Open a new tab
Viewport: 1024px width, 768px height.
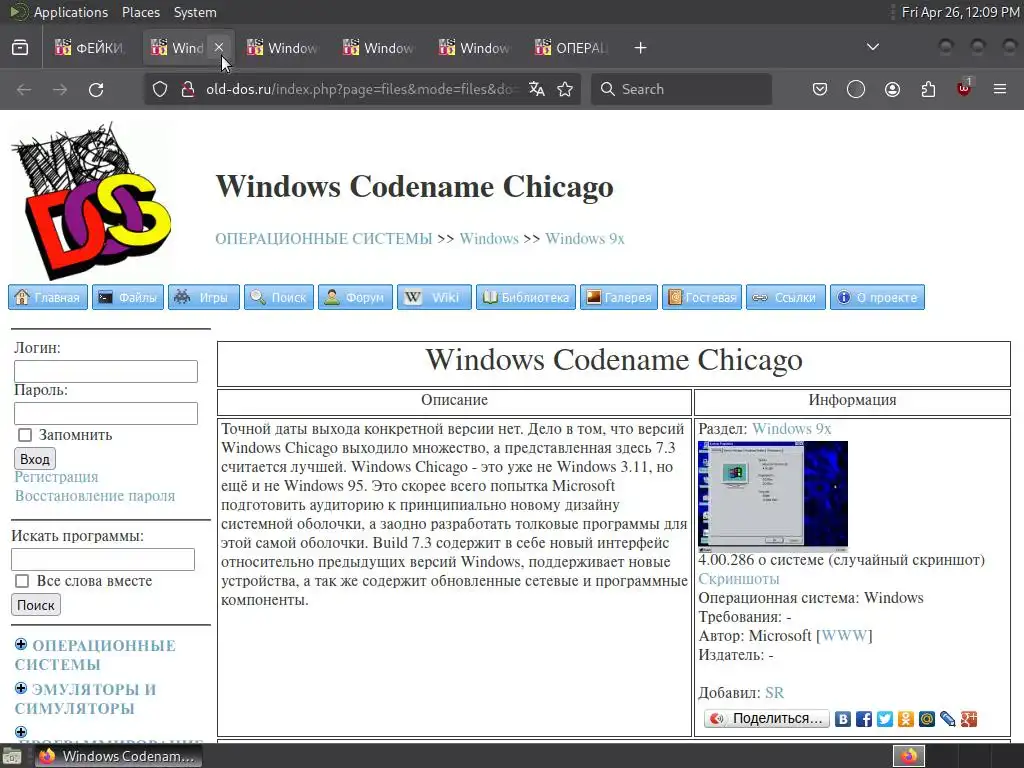point(641,48)
